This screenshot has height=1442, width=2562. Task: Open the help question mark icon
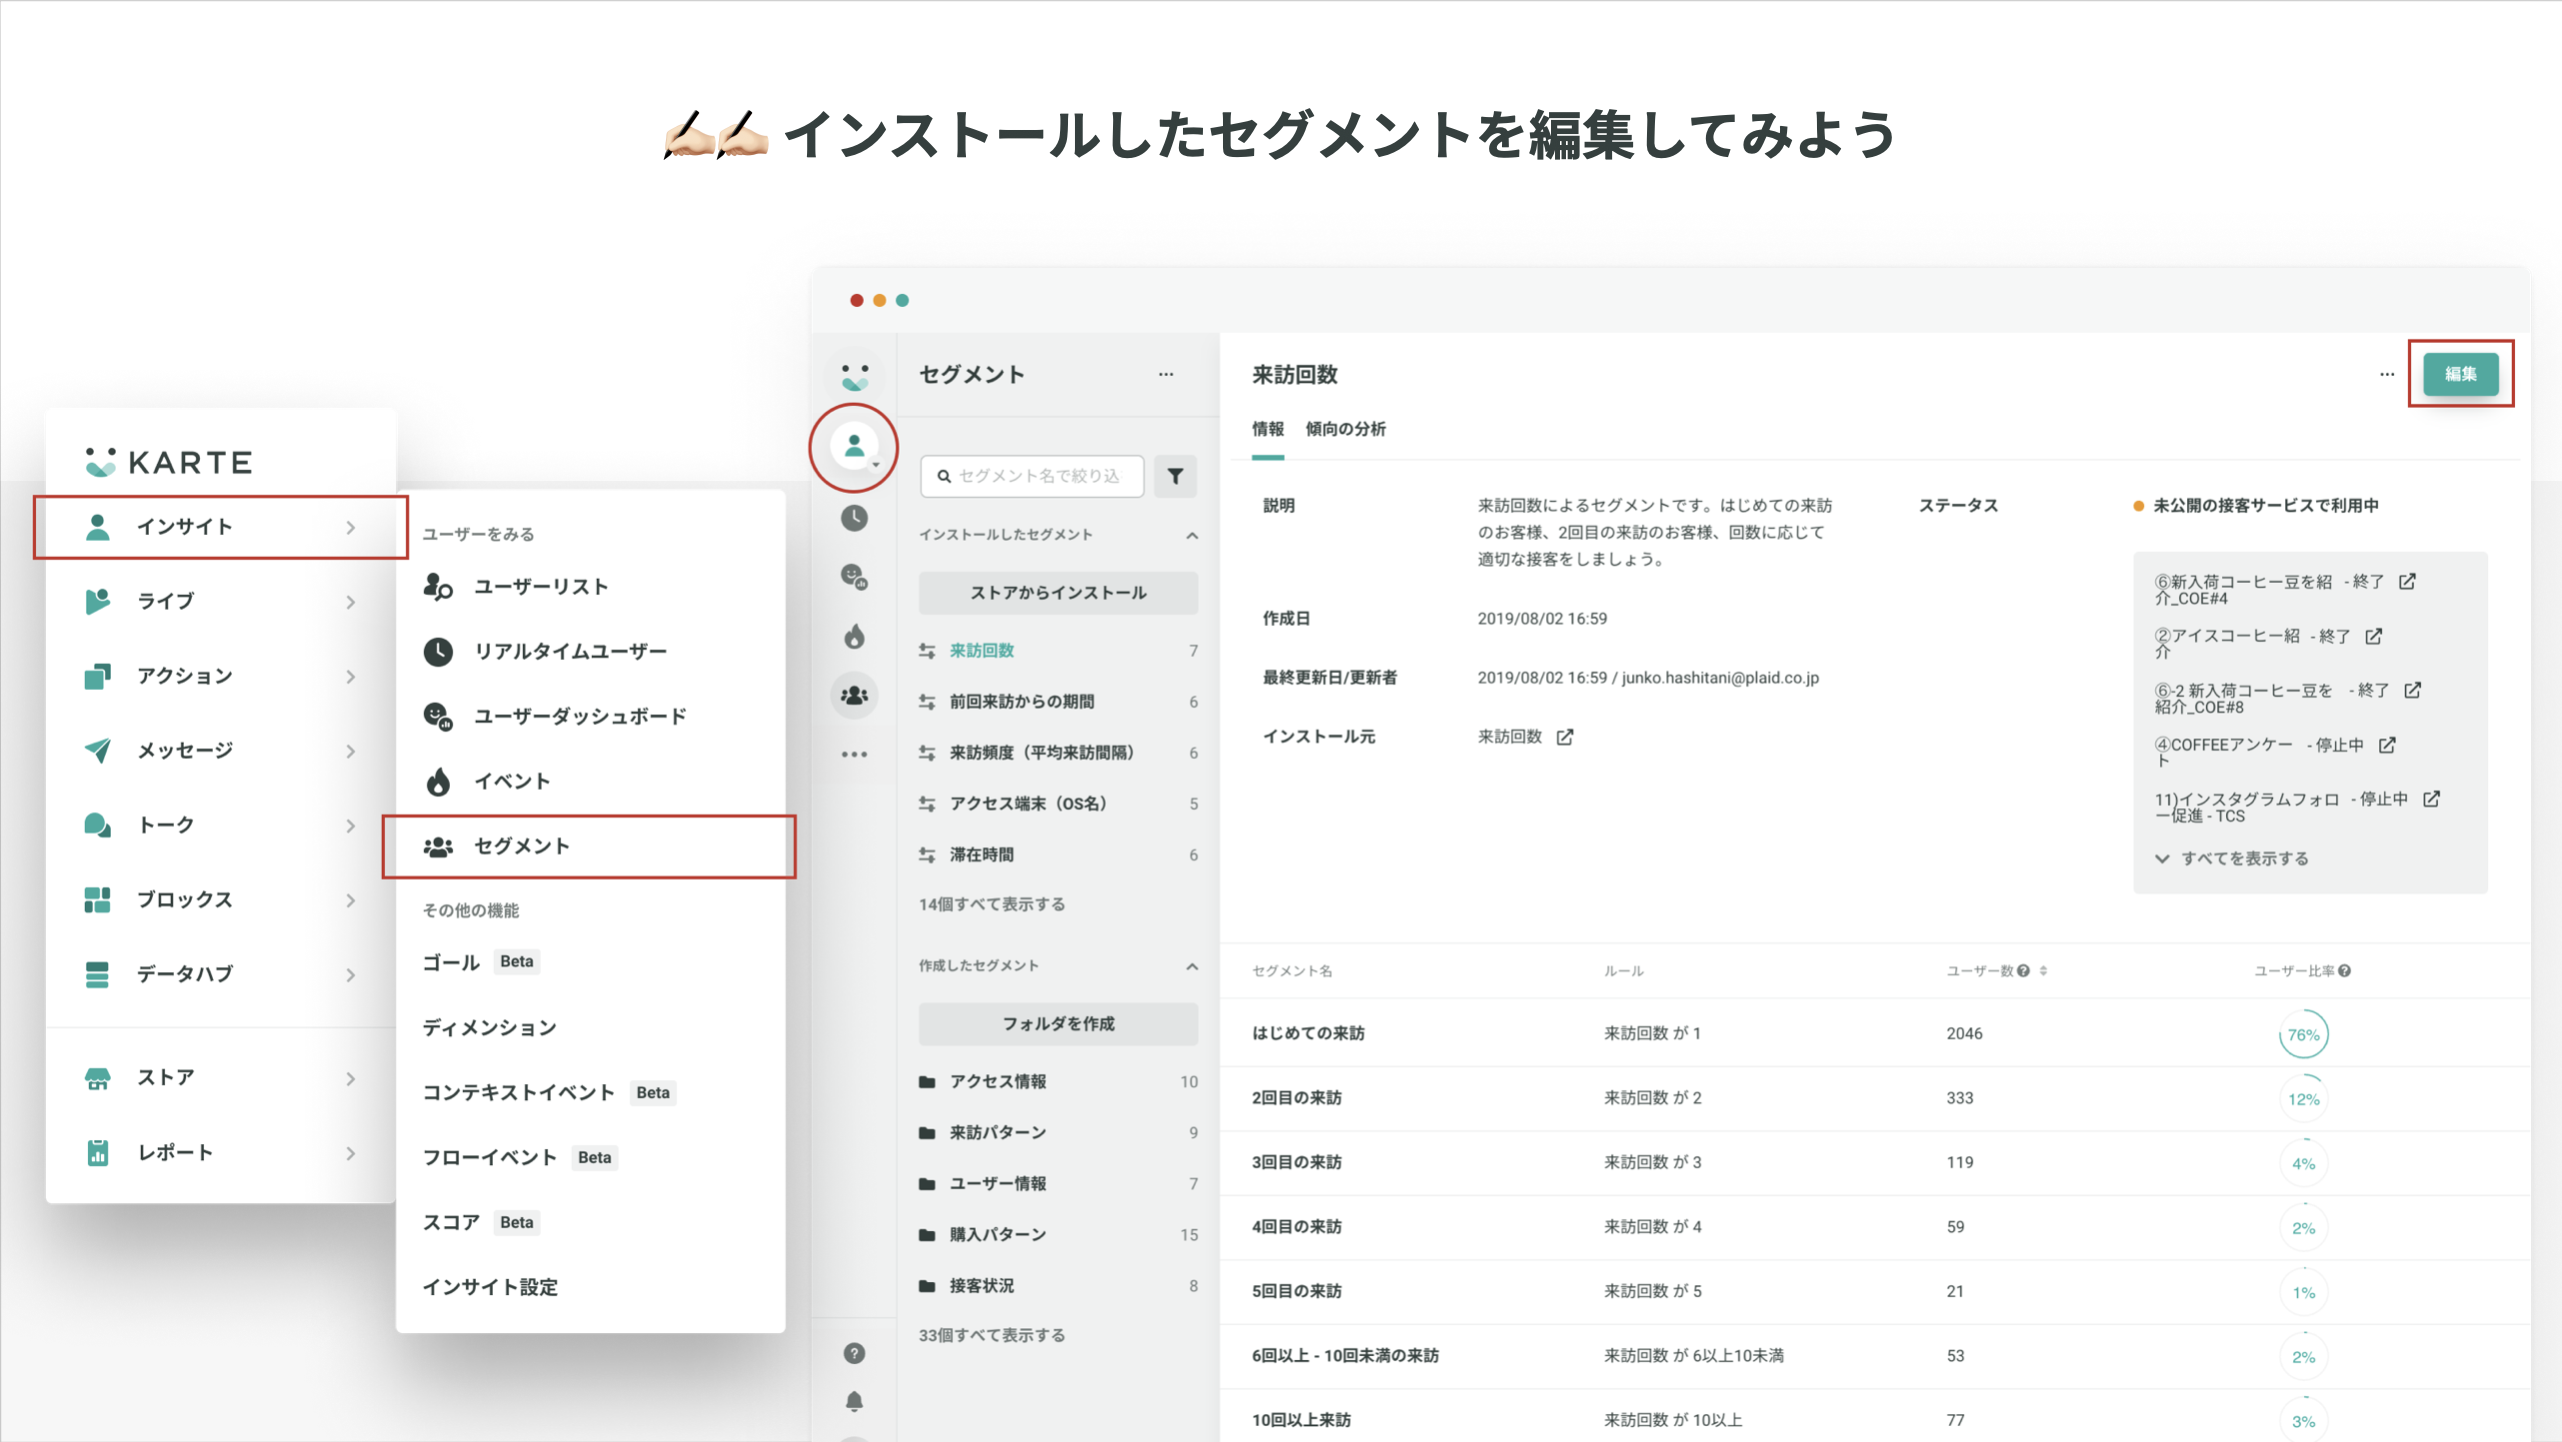[854, 1353]
